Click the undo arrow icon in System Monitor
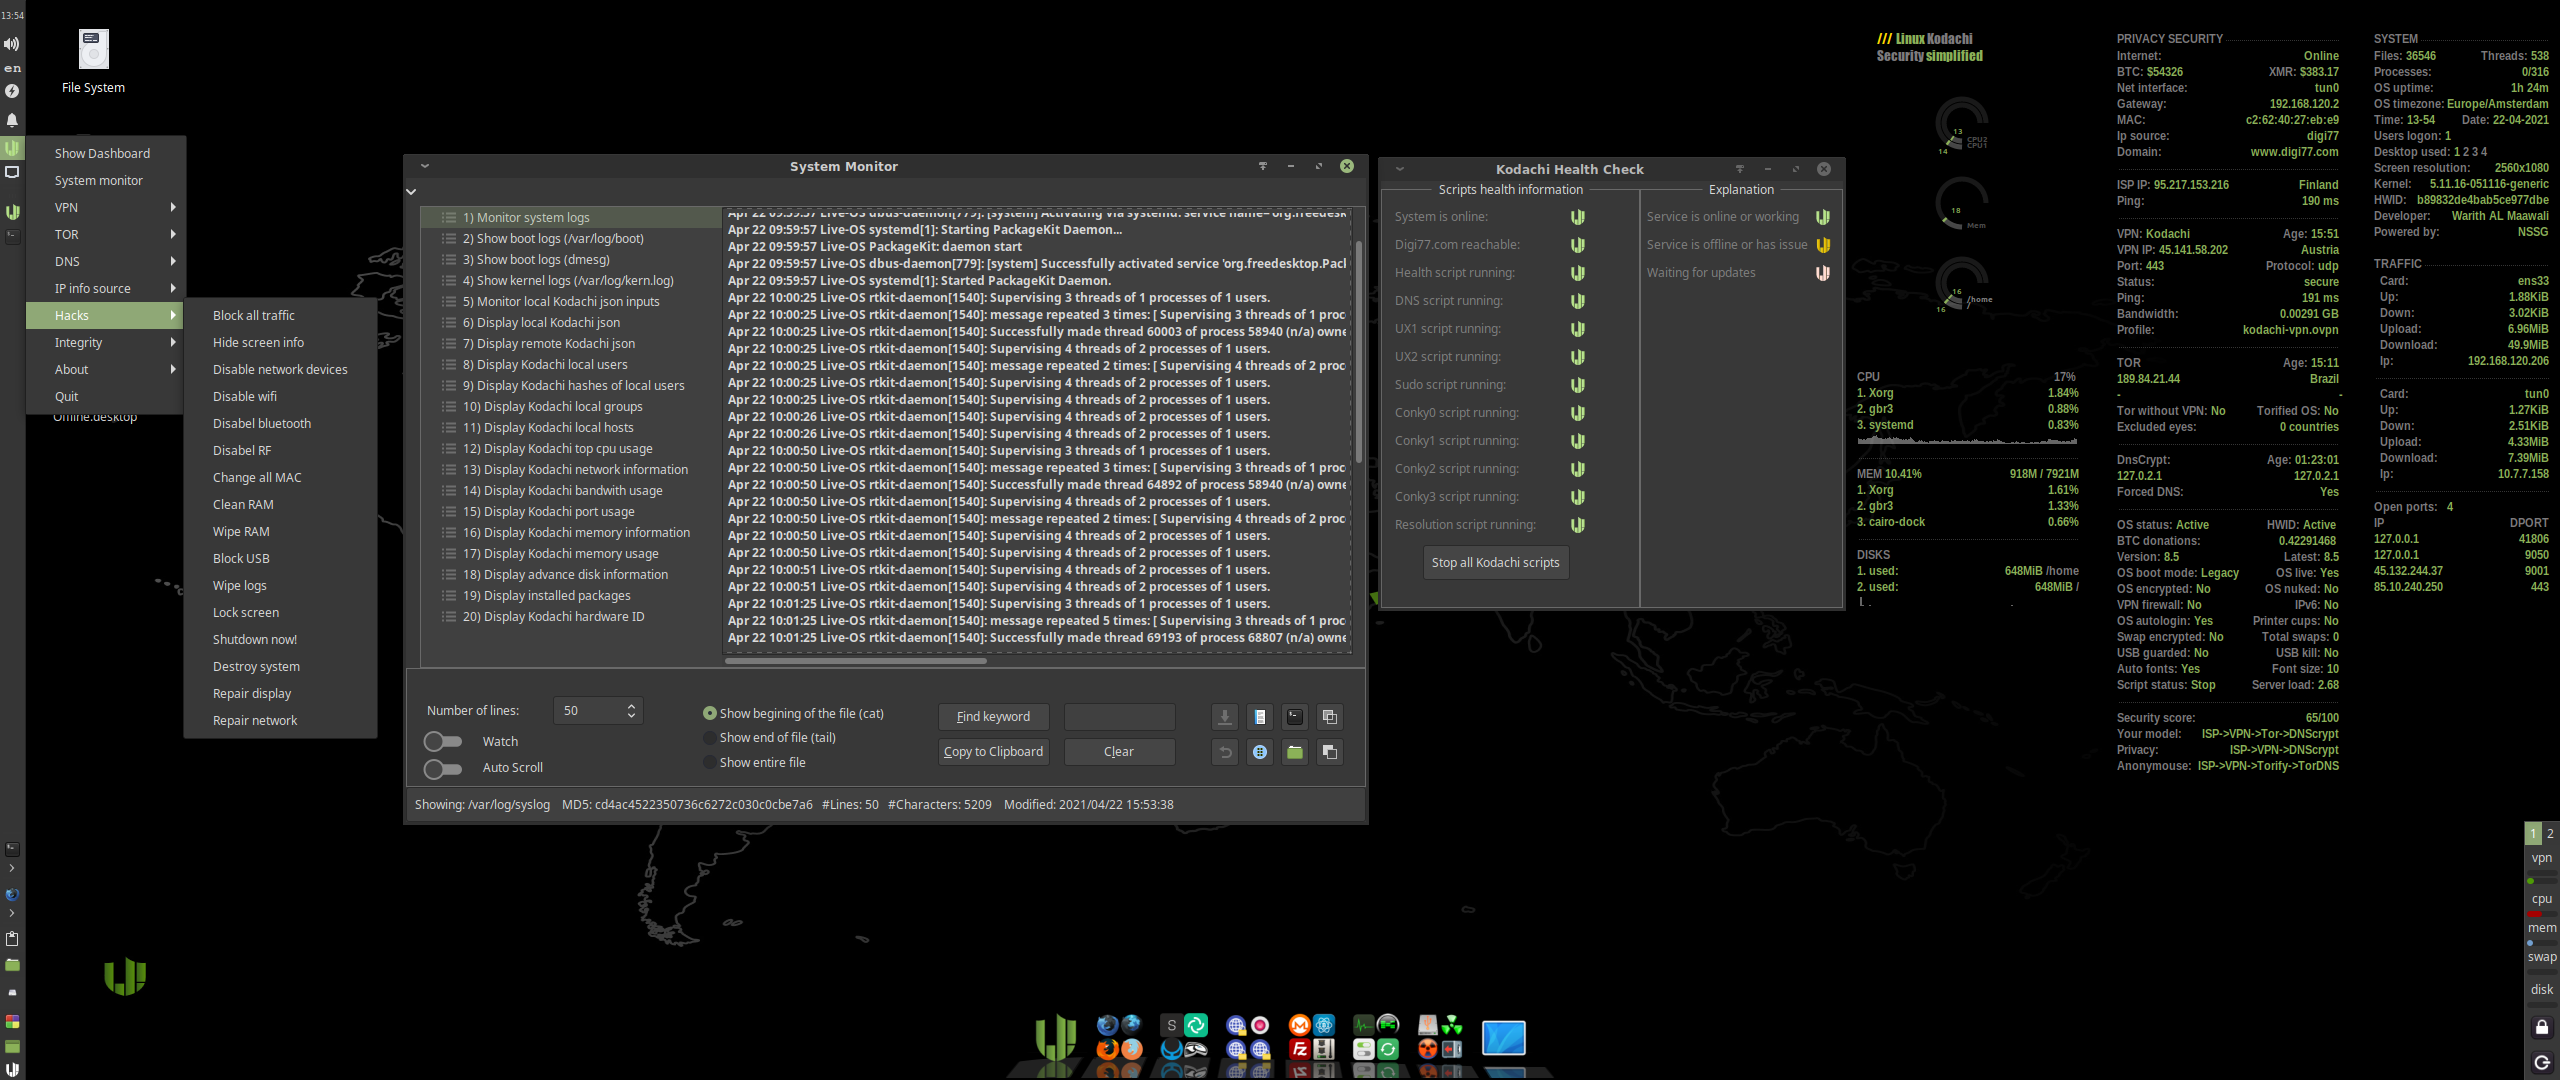Image resolution: width=2560 pixels, height=1080 pixels. click(x=1224, y=752)
